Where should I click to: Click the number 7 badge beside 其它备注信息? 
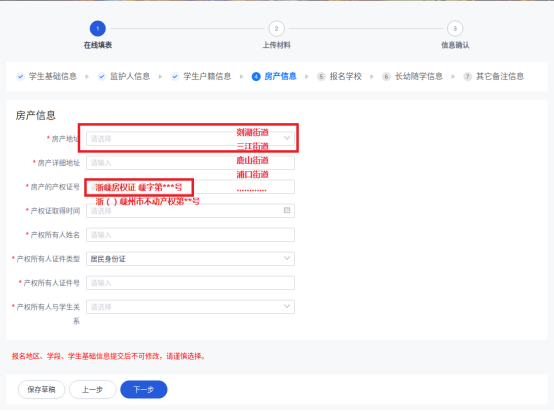point(468,76)
